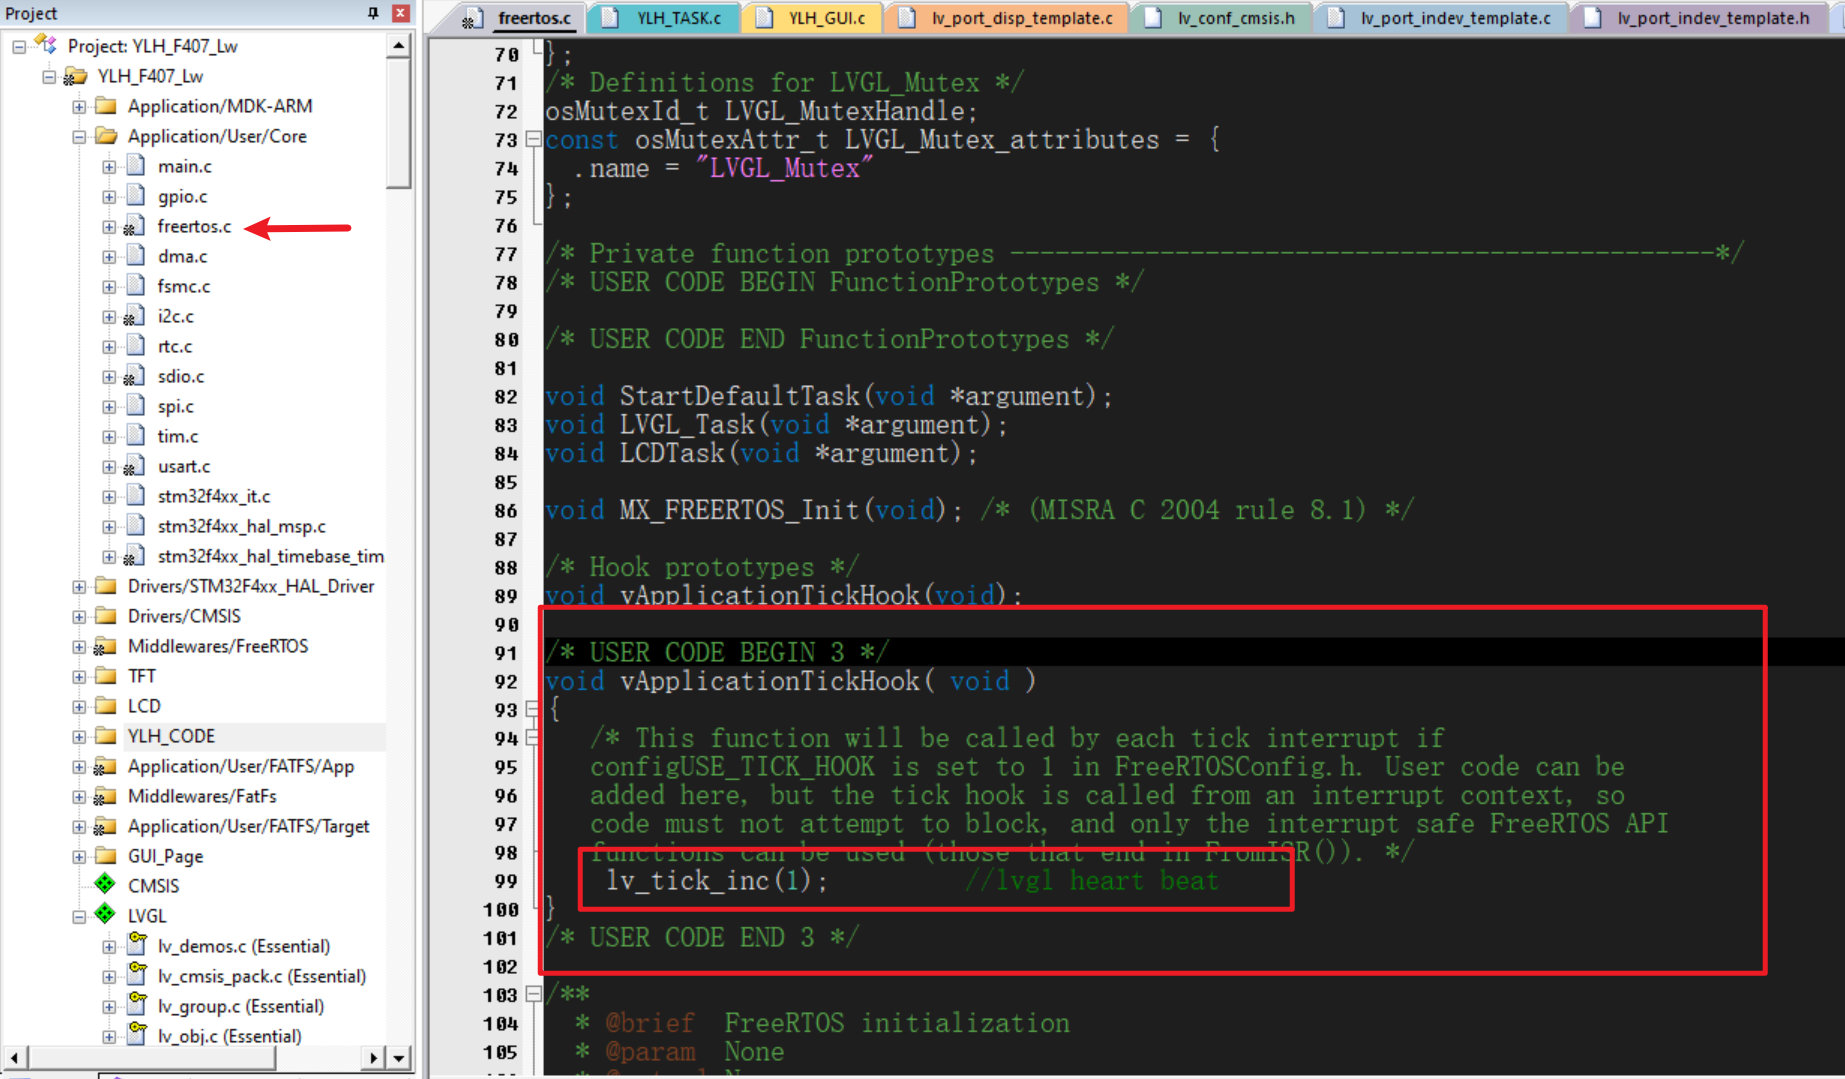Viewport: 1845px width, 1079px height.
Task: Expand the main.c includes node
Action: pyautogui.click(x=109, y=166)
